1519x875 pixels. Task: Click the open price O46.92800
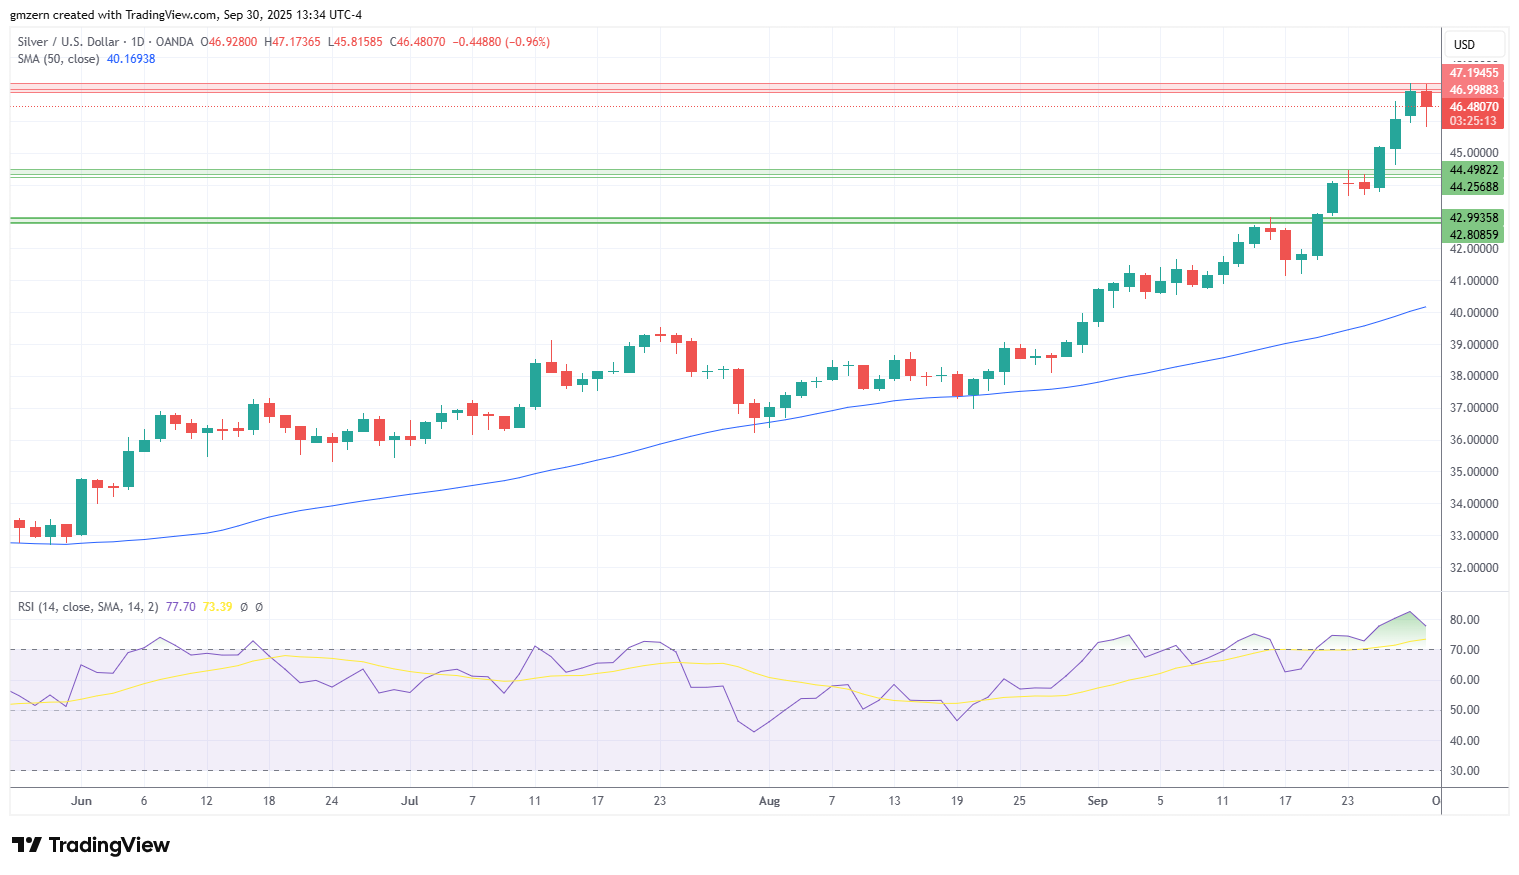229,42
